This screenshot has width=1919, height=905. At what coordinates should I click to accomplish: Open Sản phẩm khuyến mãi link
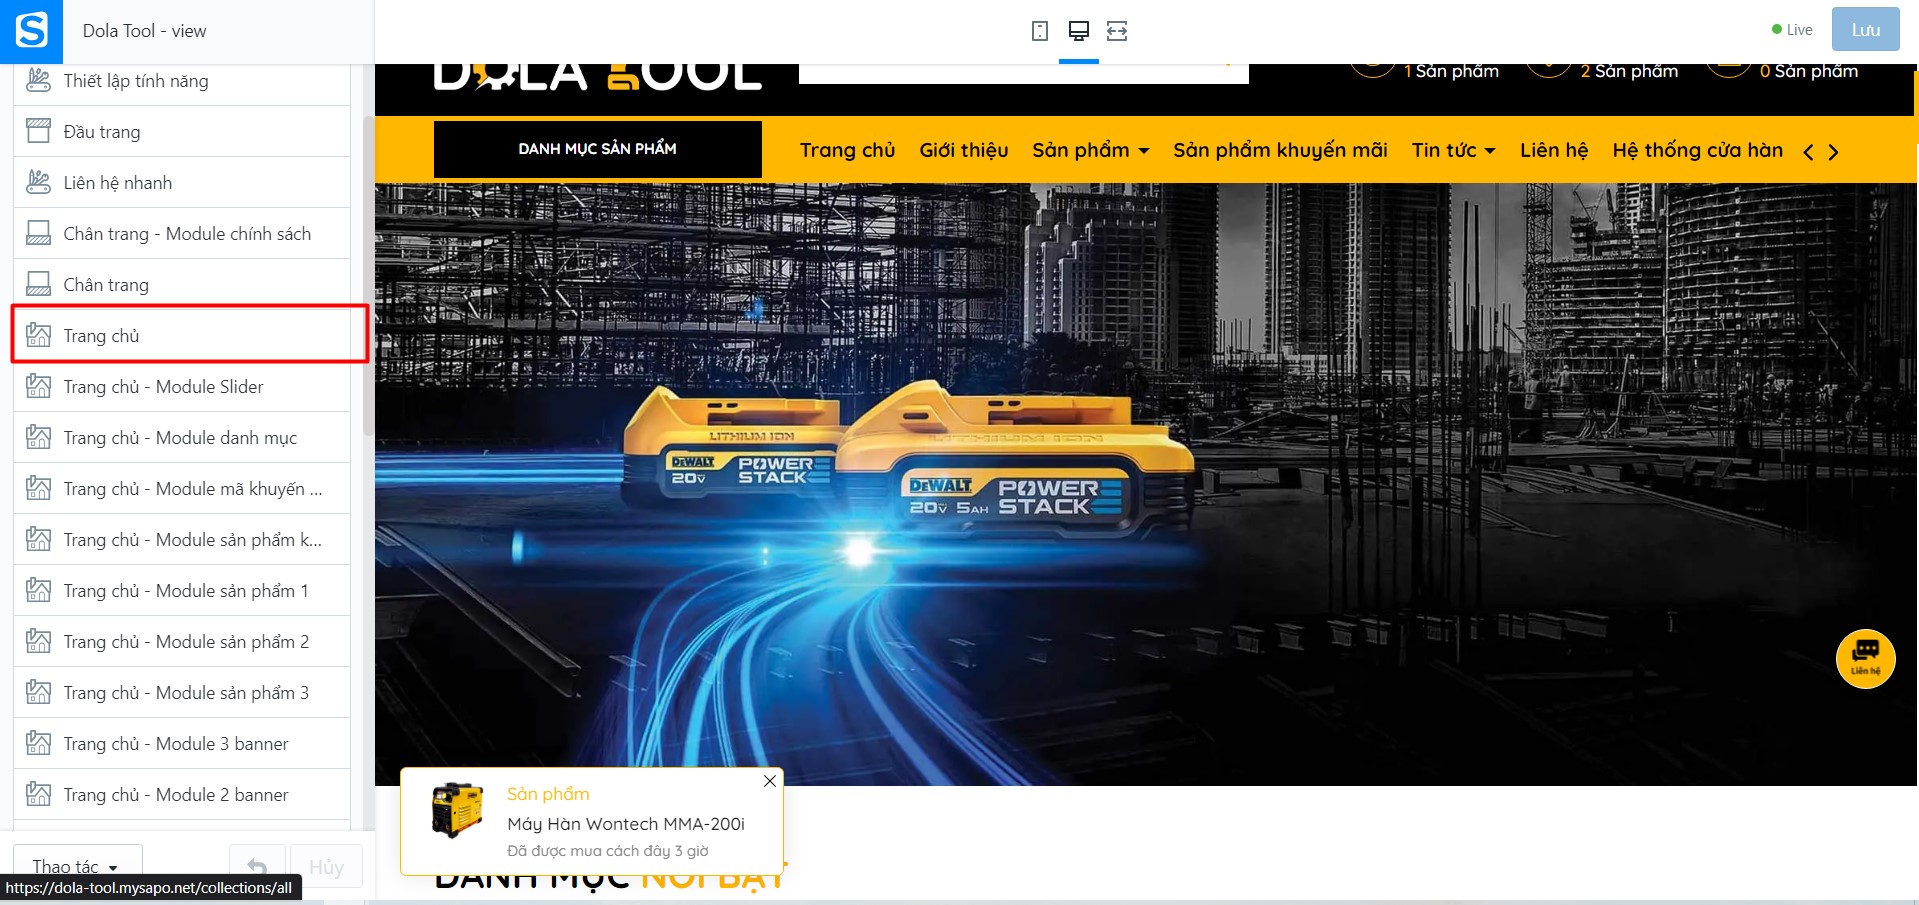(1280, 150)
